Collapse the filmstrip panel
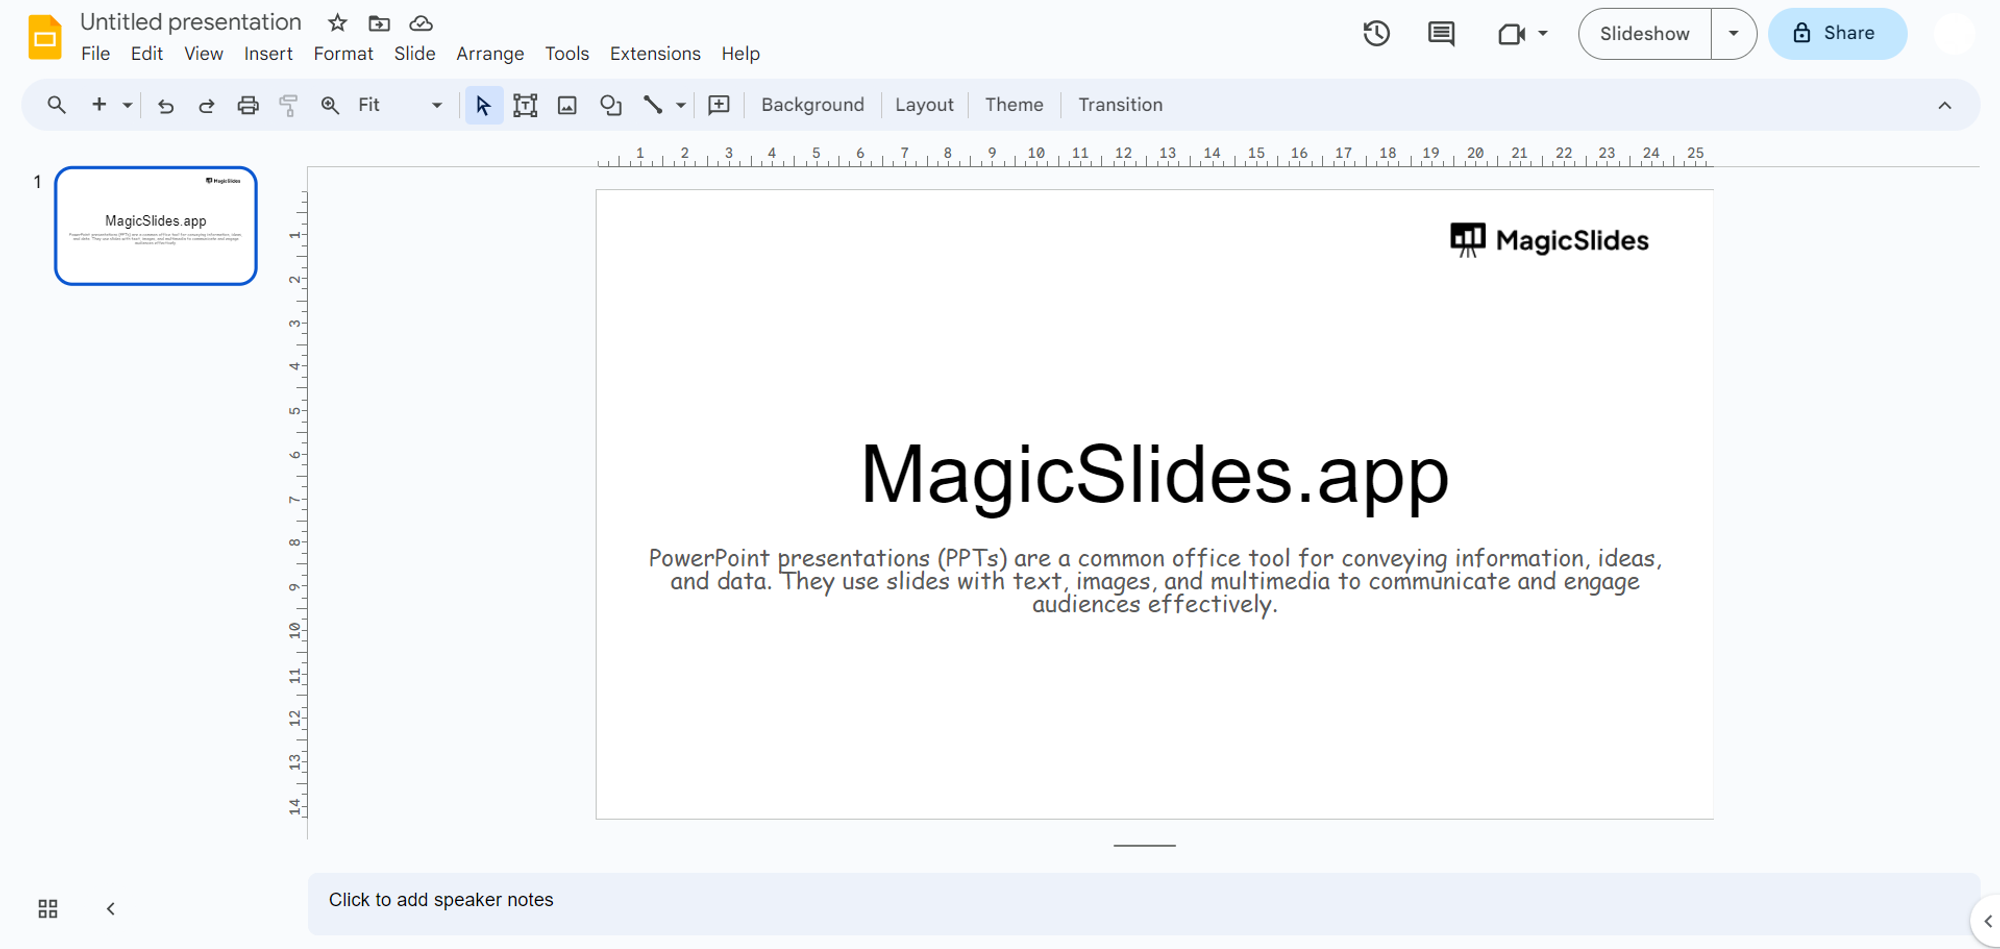The height and width of the screenshot is (949, 2000). point(111,908)
